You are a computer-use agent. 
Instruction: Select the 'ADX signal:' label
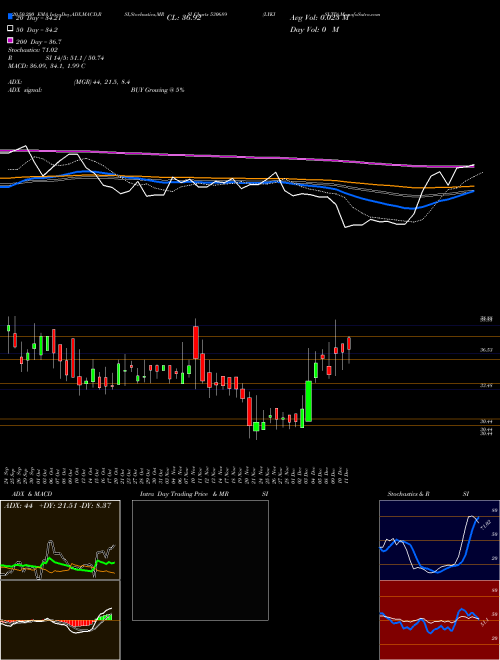(x=25, y=90)
